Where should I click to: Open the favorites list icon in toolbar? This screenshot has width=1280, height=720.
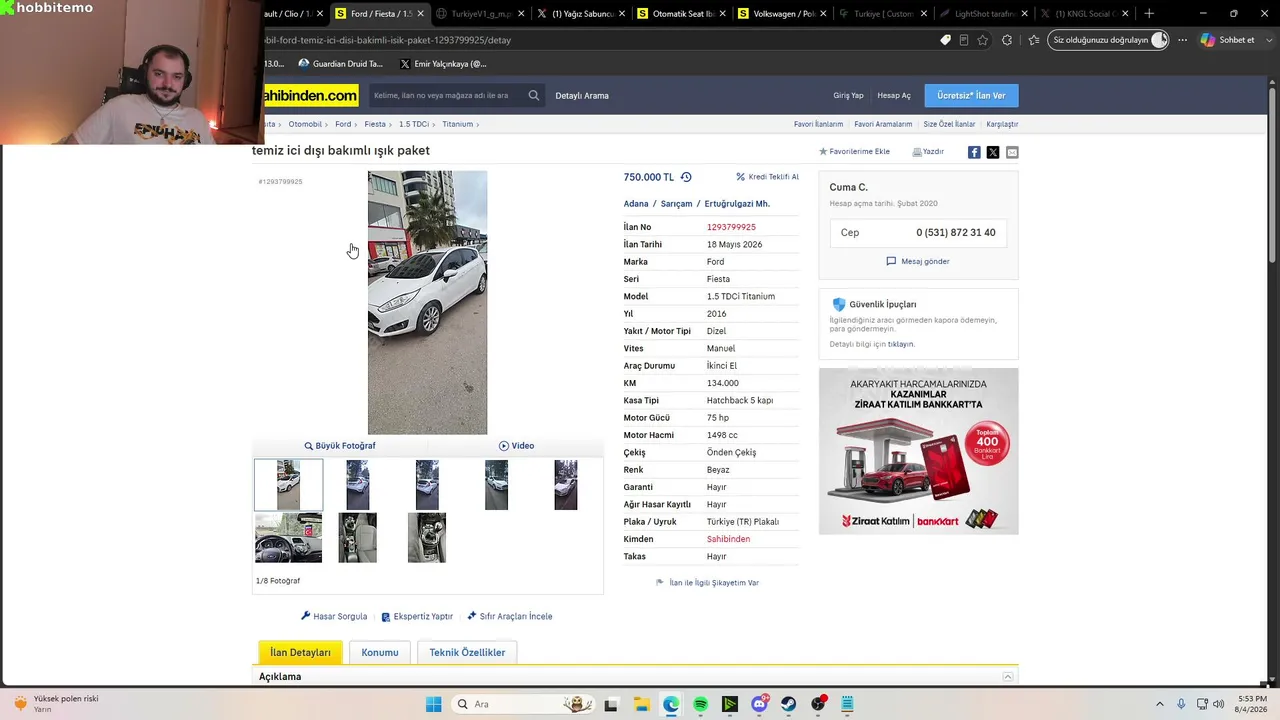pos(1033,40)
